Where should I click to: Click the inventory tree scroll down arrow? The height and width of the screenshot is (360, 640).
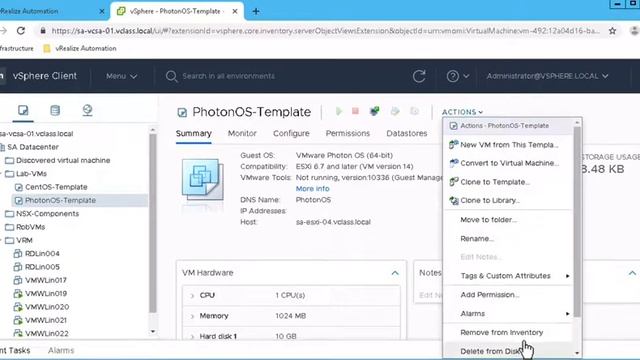(x=153, y=331)
